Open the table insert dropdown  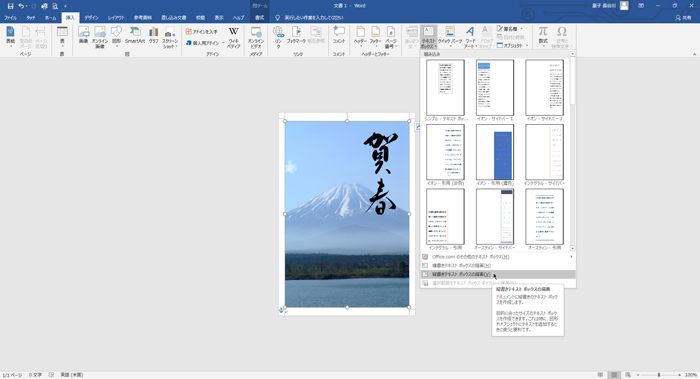pyautogui.click(x=62, y=37)
